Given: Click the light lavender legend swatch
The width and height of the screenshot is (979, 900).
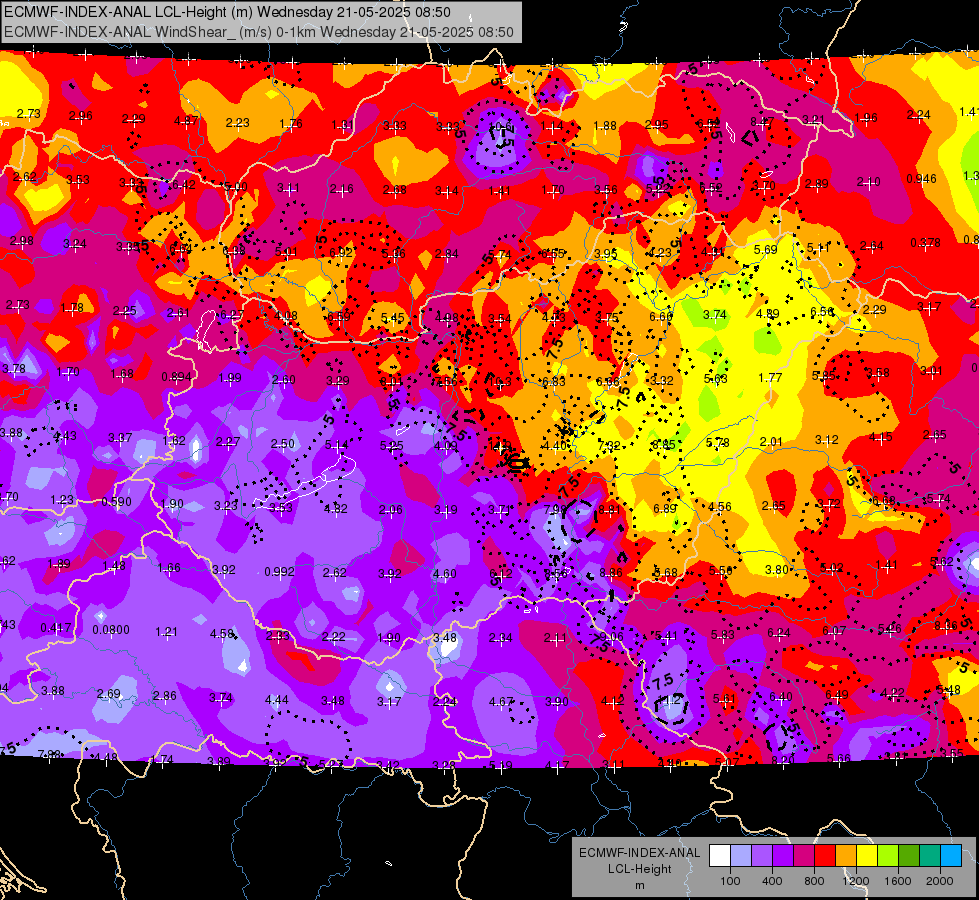Looking at the screenshot, I should click(x=741, y=856).
